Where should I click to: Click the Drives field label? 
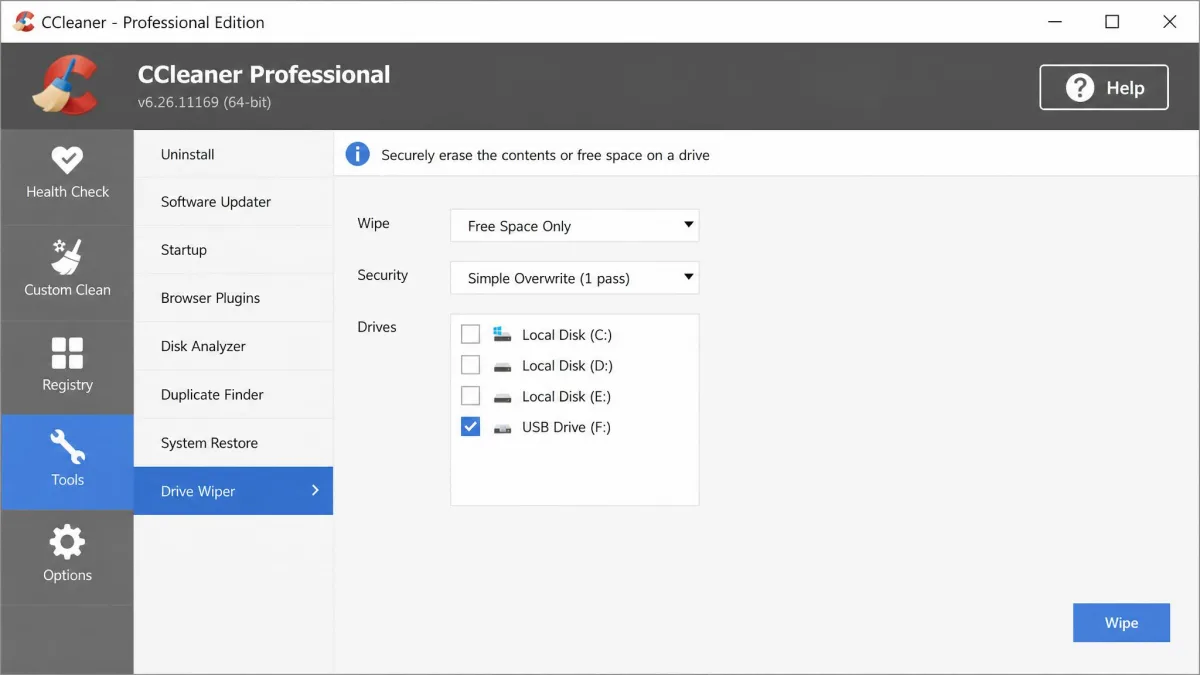tap(377, 327)
